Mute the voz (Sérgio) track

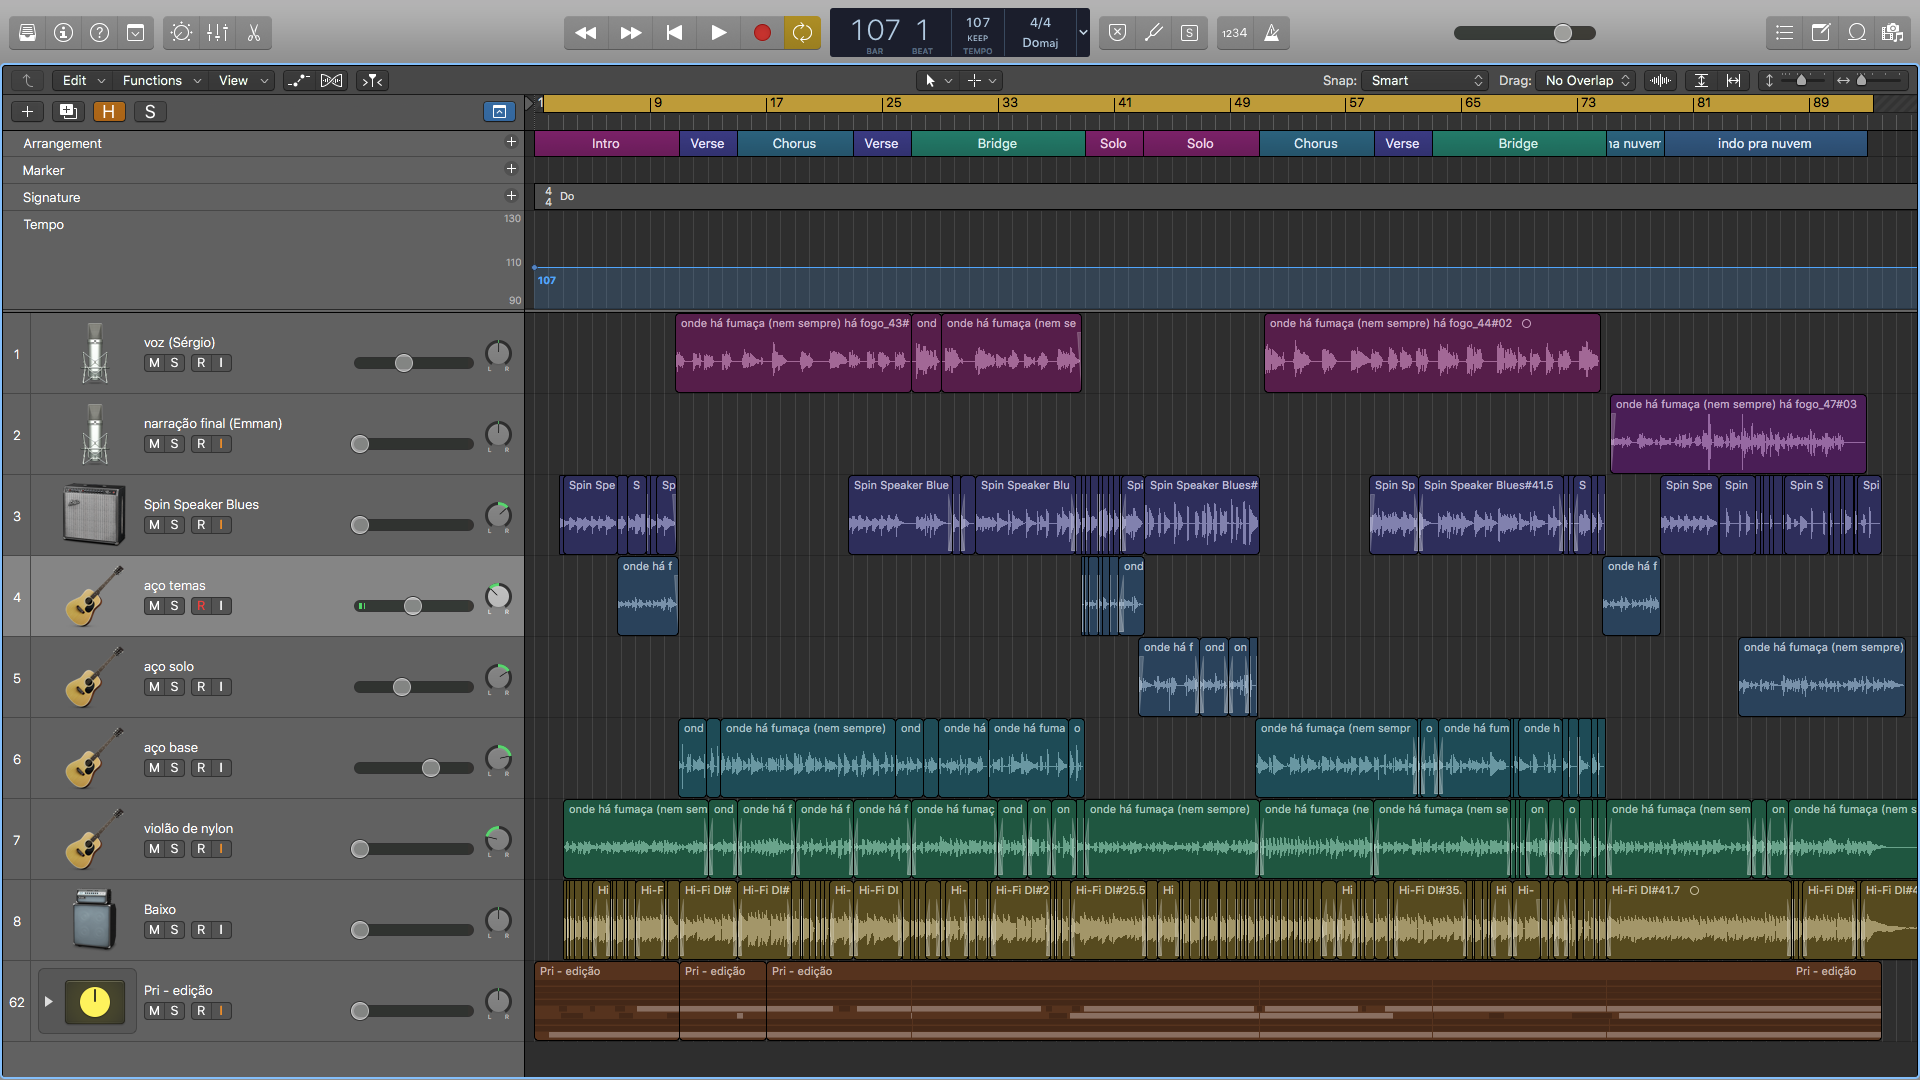(x=154, y=363)
